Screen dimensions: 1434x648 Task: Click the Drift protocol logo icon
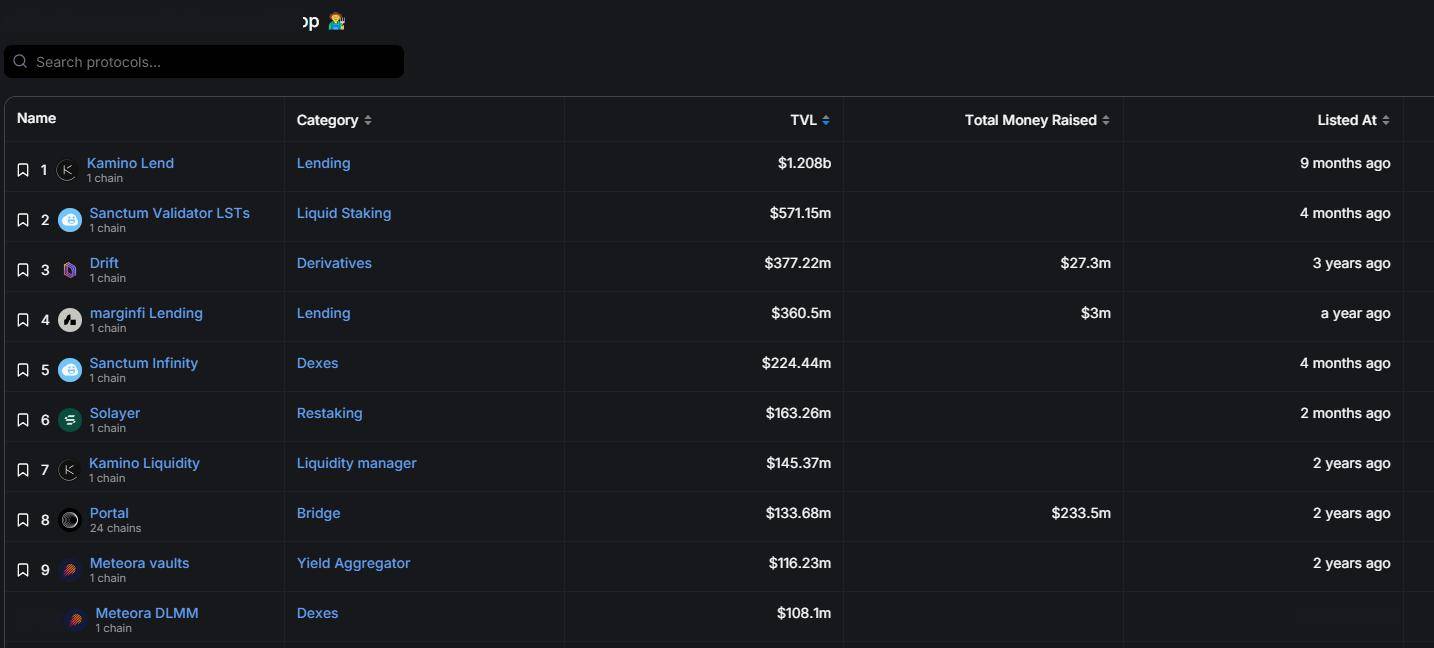[70, 270]
